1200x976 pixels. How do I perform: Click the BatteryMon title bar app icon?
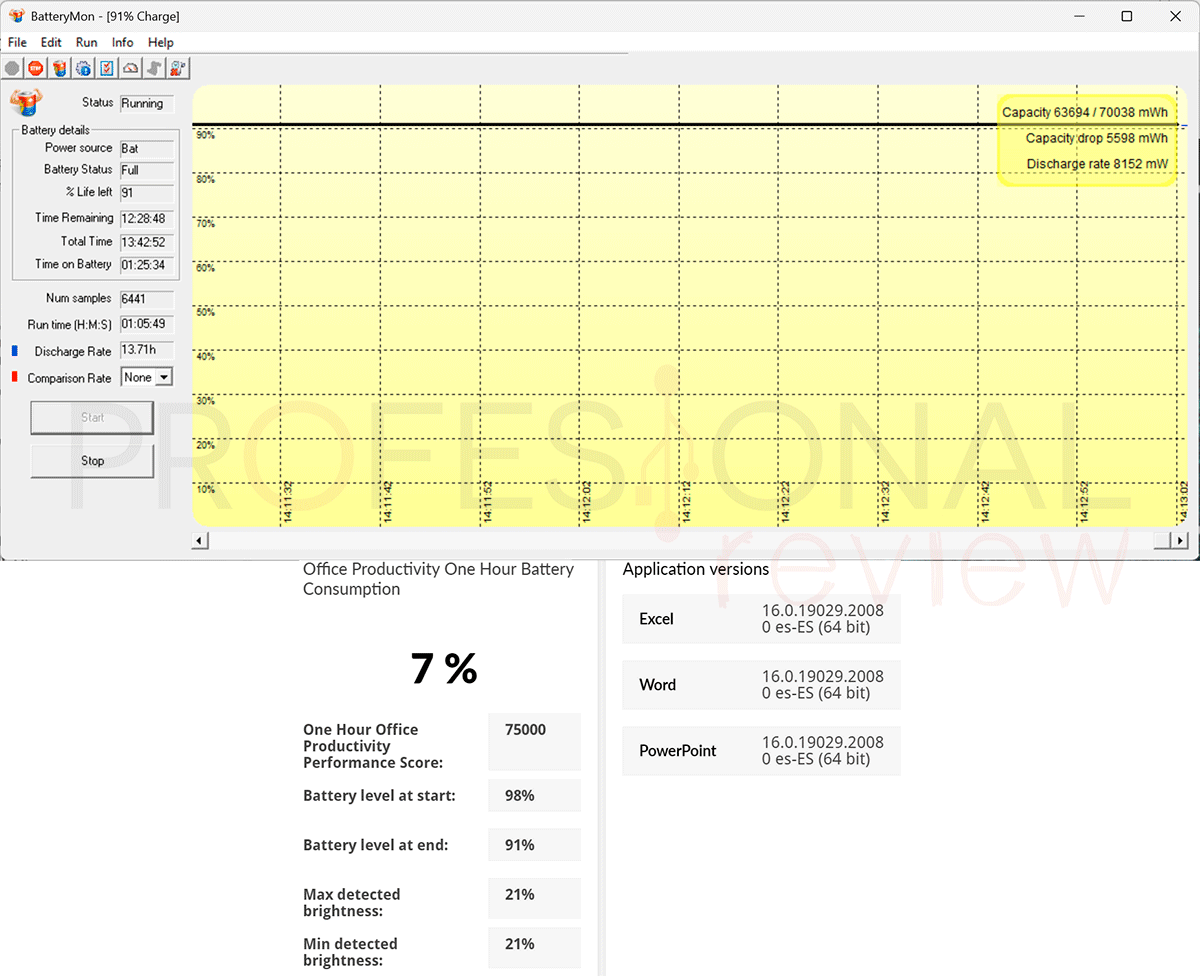[x=16, y=16]
